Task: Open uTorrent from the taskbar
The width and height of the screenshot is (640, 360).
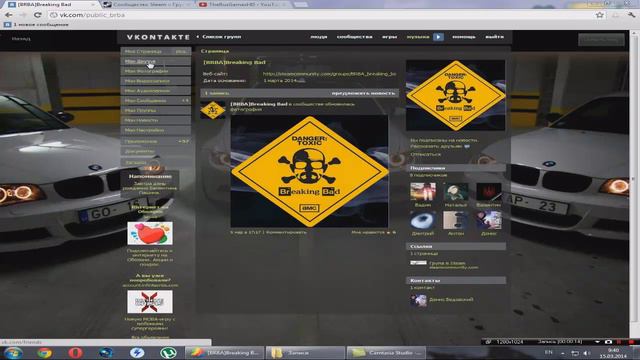Action: point(168,353)
